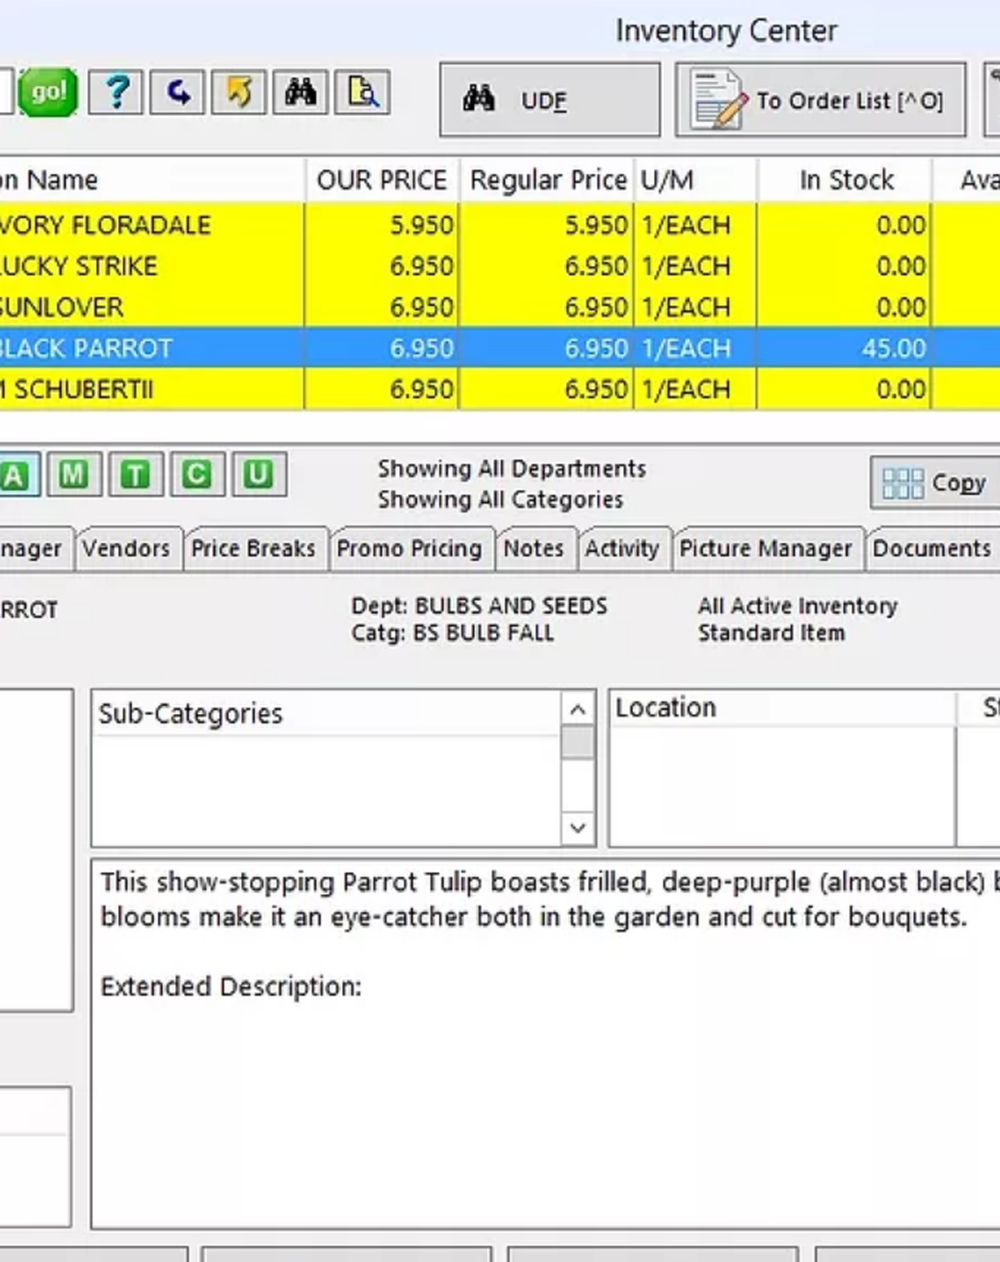Viewport: 1000px width, 1262px height.
Task: Click the binoculars search icon
Action: pos(300,93)
